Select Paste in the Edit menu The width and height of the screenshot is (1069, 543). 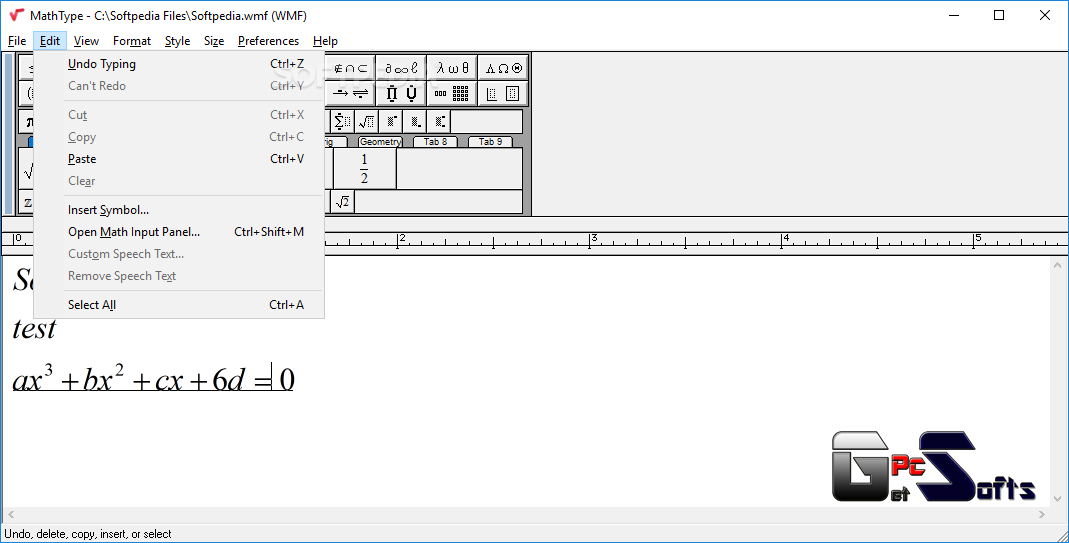179,159
